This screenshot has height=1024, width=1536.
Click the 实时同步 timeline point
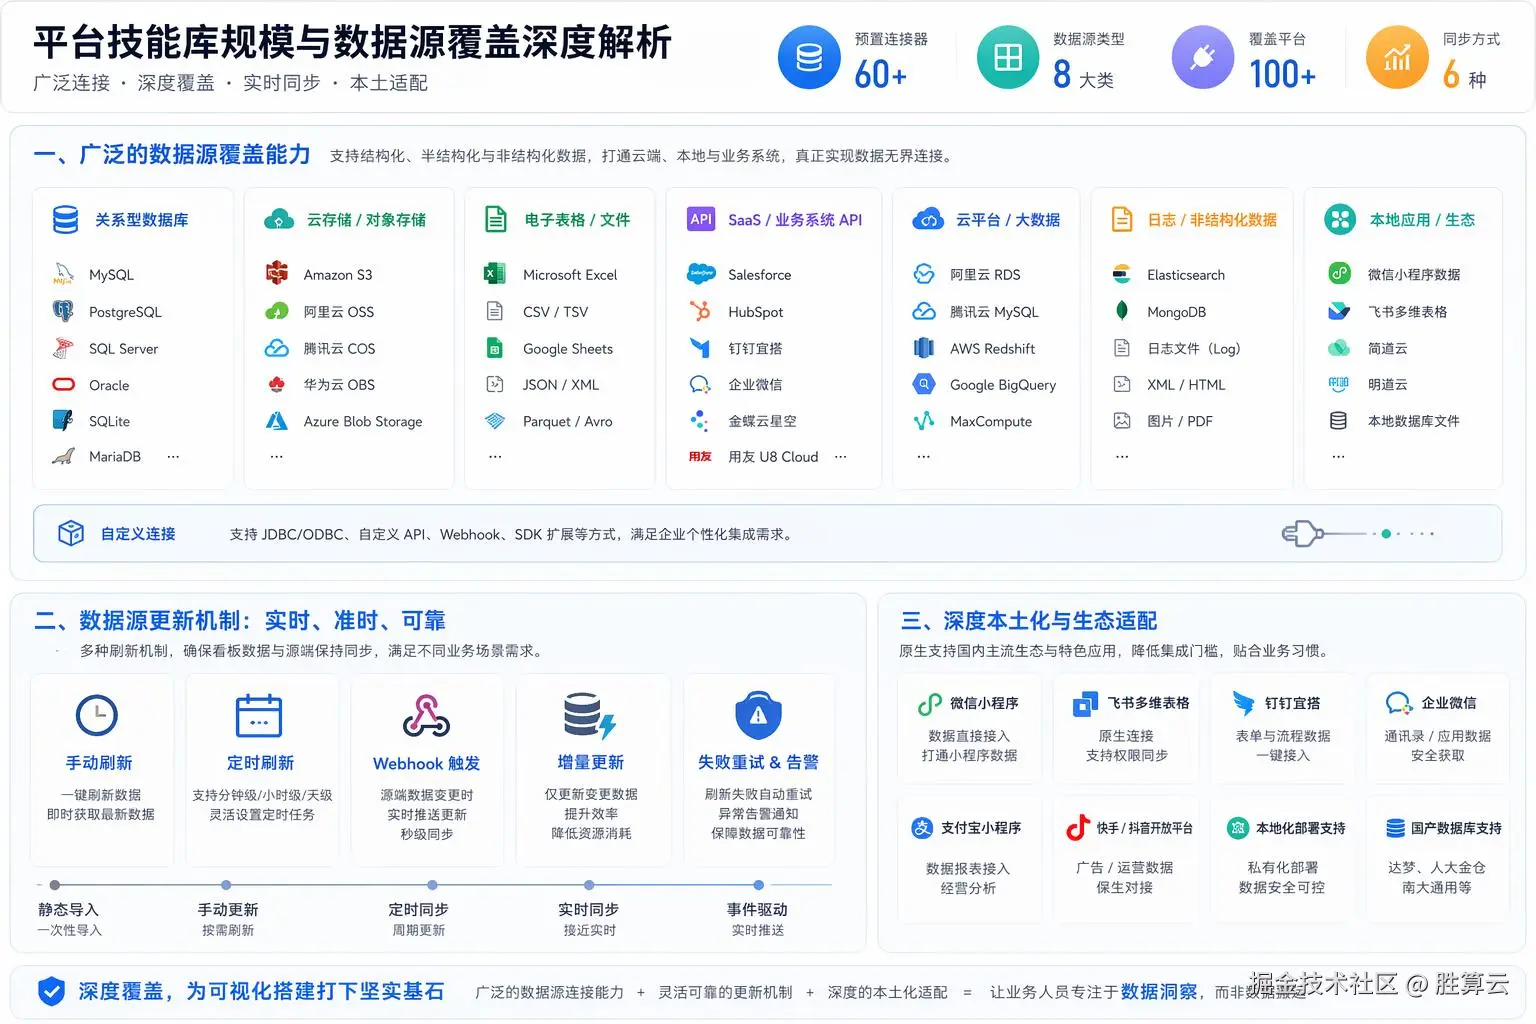tap(589, 885)
